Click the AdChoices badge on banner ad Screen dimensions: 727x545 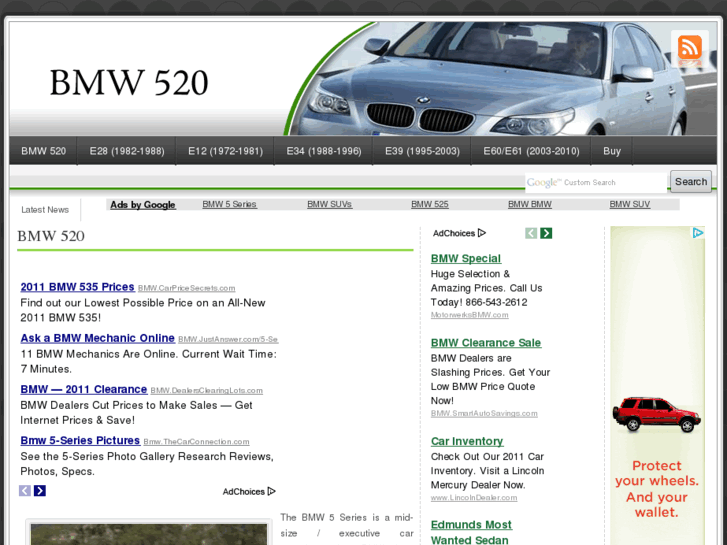[x=698, y=233]
